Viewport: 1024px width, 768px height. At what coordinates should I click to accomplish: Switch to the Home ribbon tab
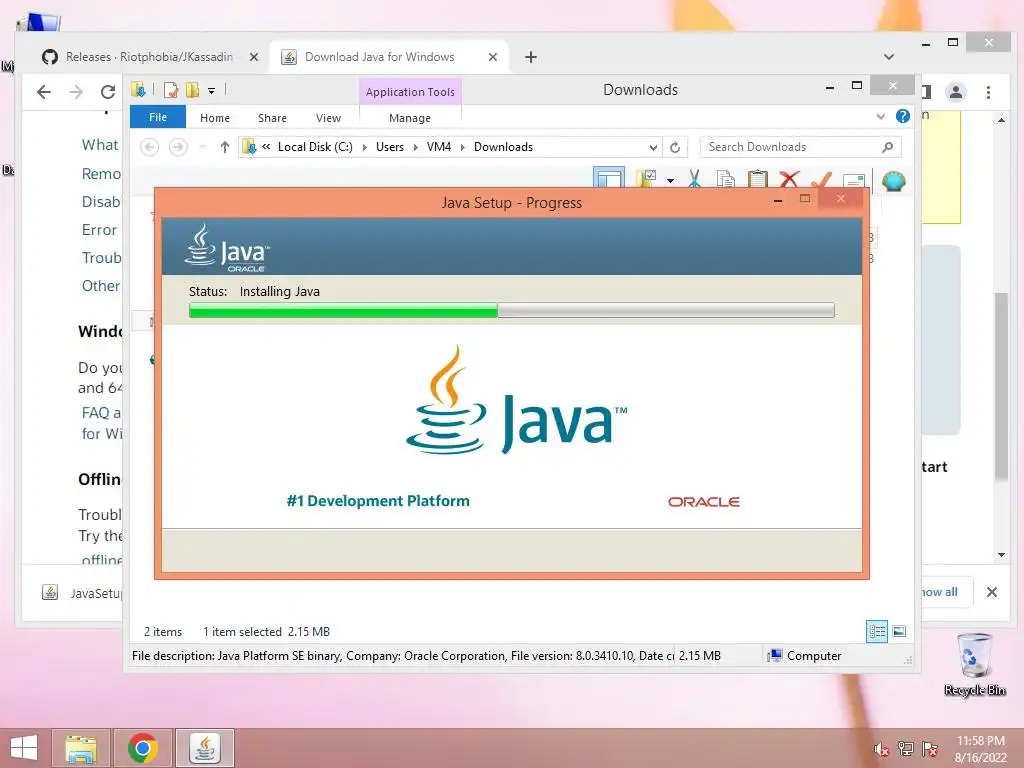(215, 118)
